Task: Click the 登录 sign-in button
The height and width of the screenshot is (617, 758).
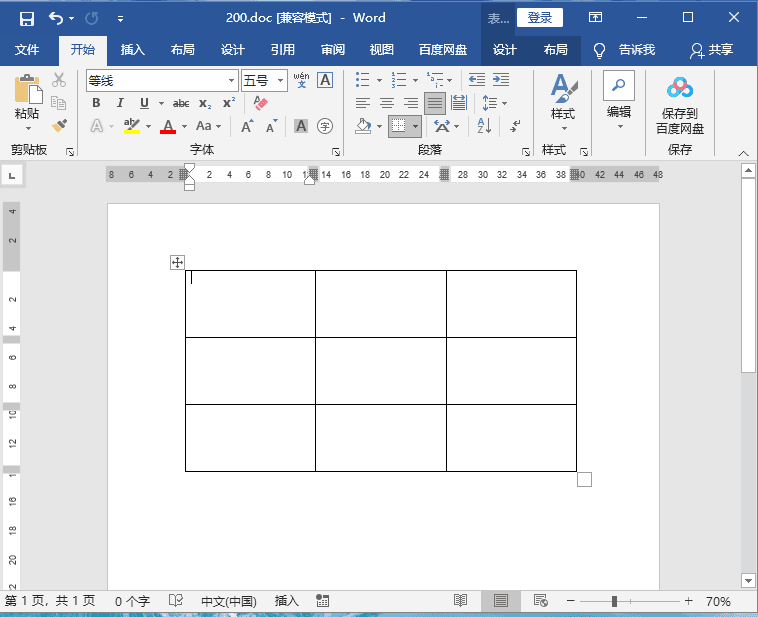Action: 539,18
